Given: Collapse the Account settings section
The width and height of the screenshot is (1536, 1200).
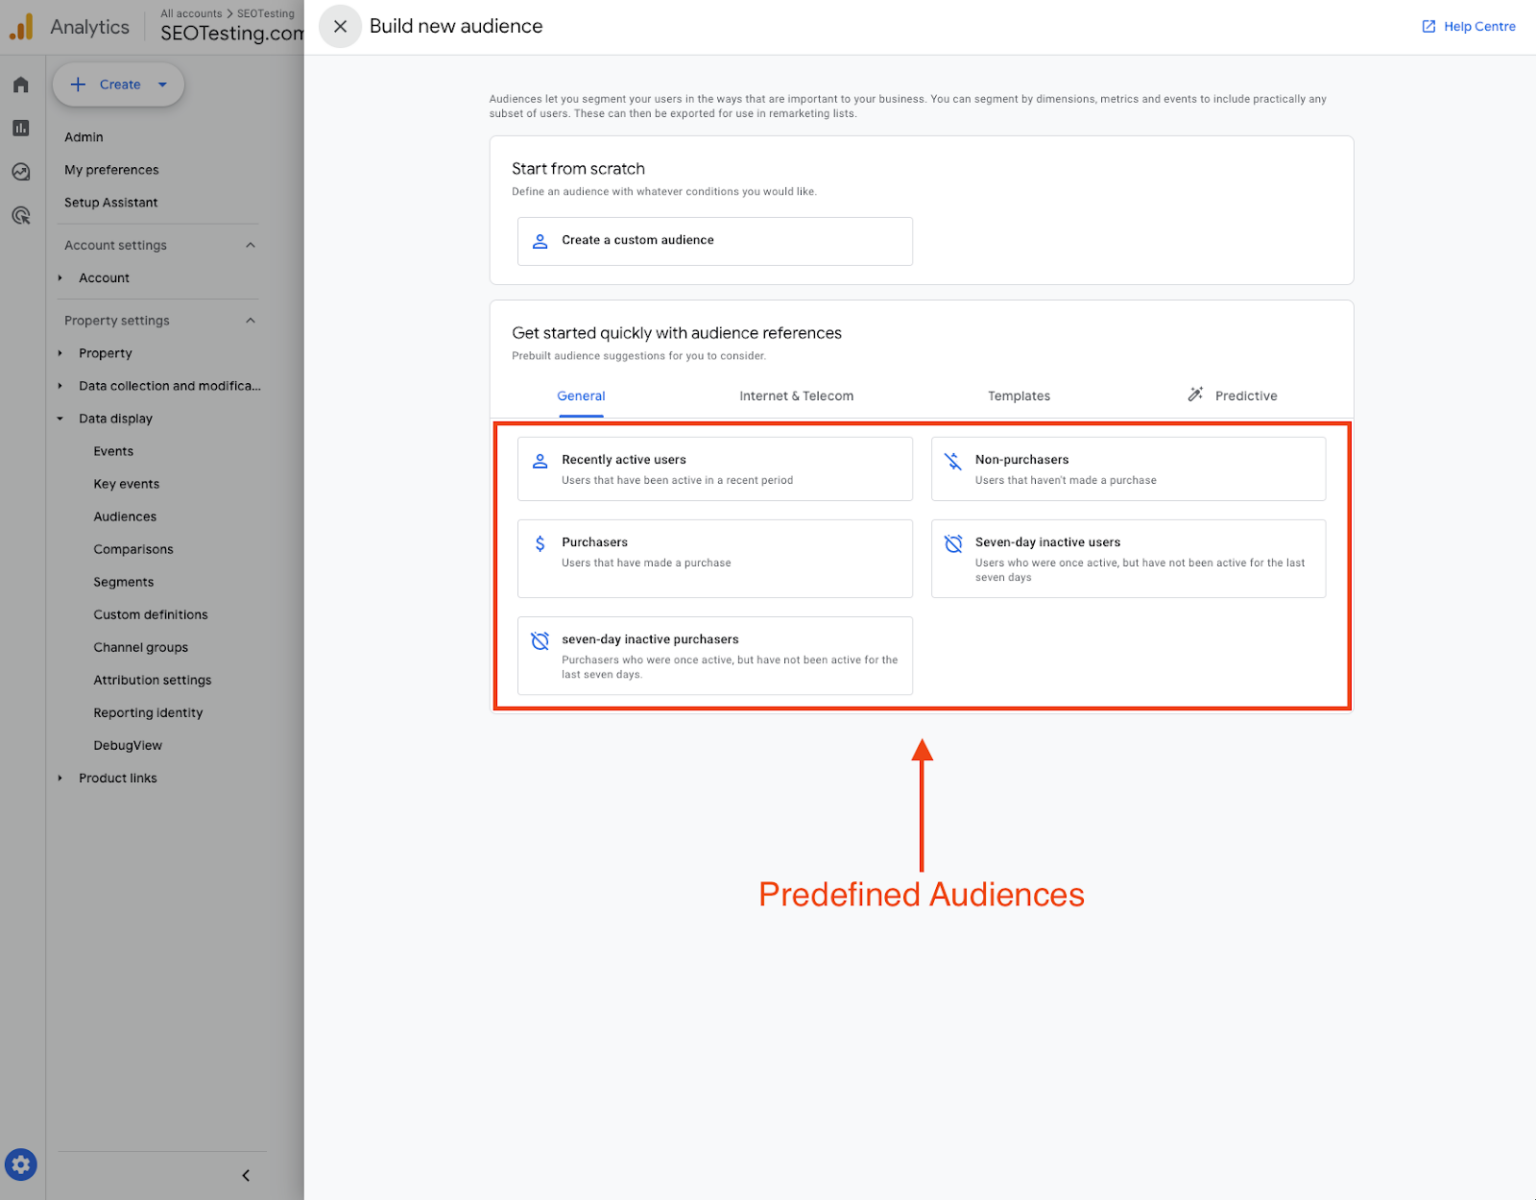Looking at the screenshot, I should 250,245.
